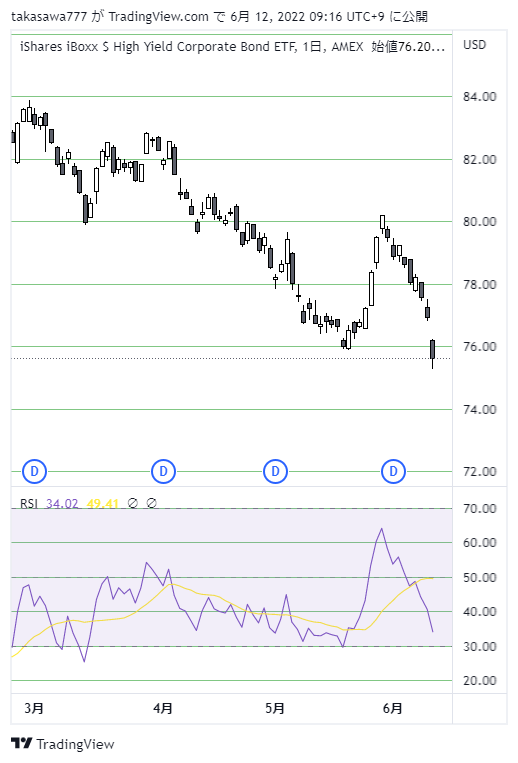Click the 40.00 RSI scale label
This screenshot has width=518, height=763.
click(480, 612)
